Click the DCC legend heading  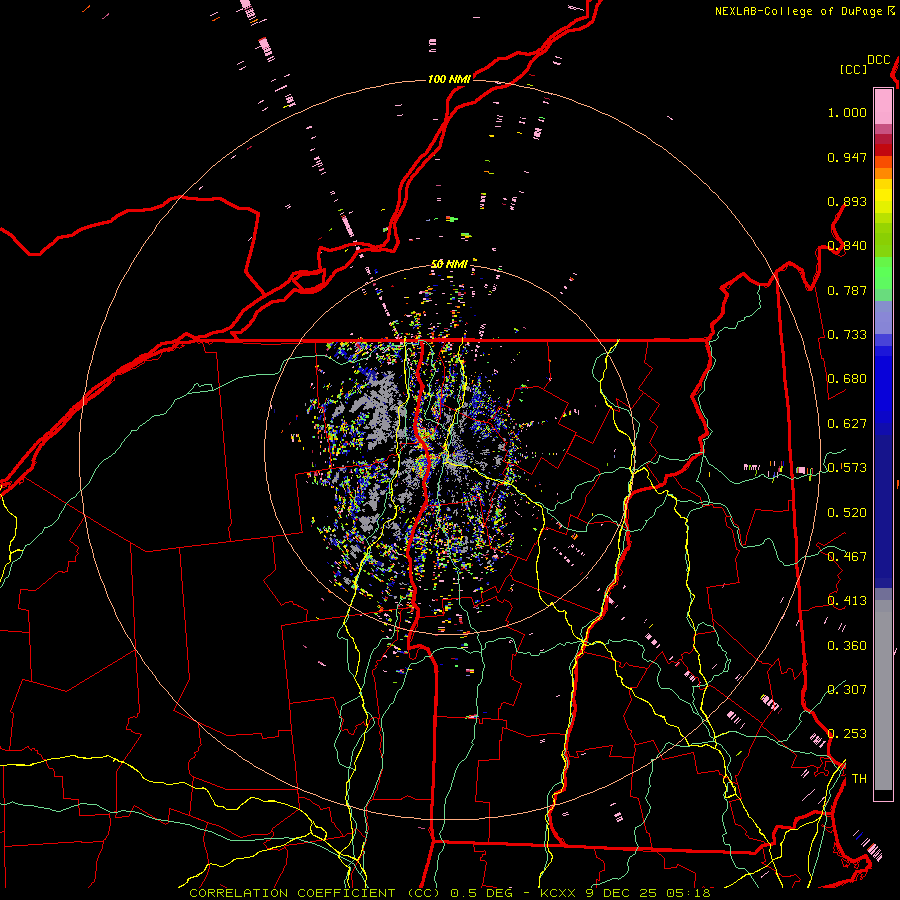coord(878,60)
